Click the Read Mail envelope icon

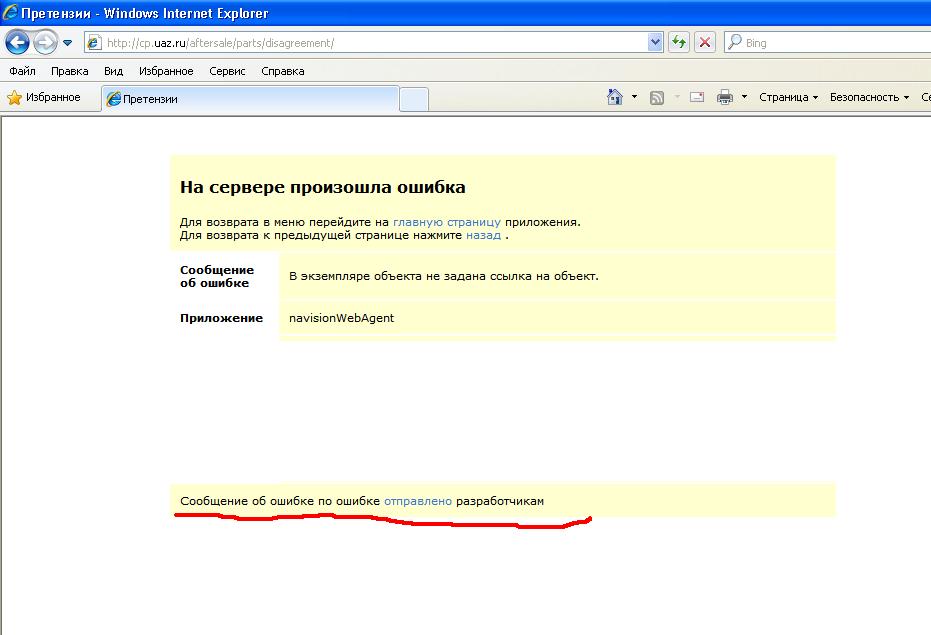tap(697, 97)
